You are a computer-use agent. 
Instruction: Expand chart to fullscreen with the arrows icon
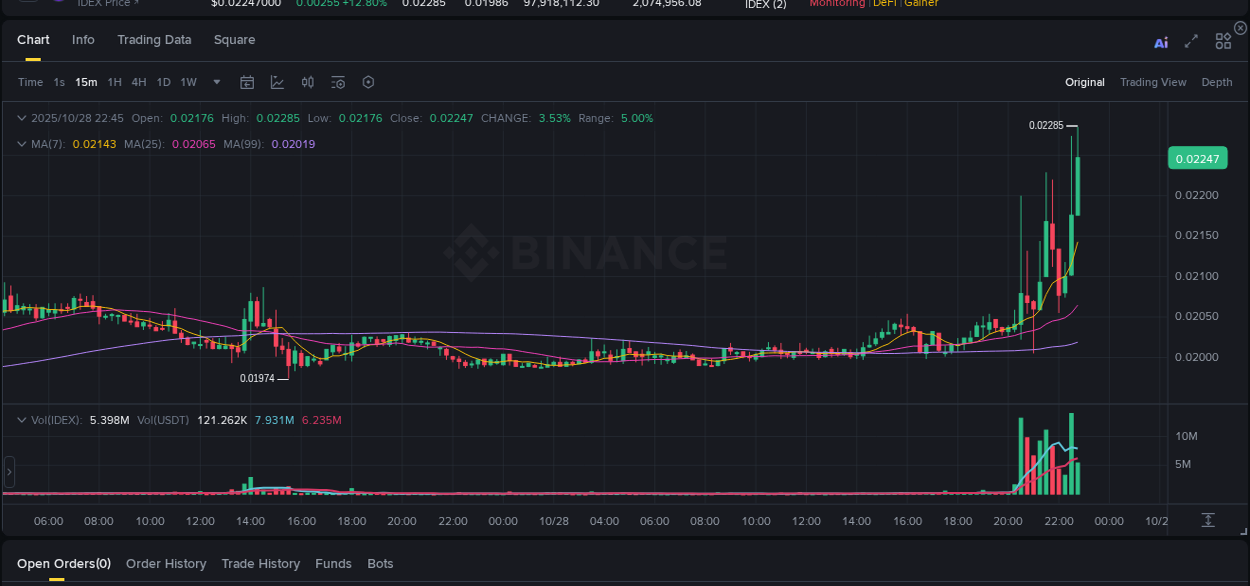pos(1190,41)
